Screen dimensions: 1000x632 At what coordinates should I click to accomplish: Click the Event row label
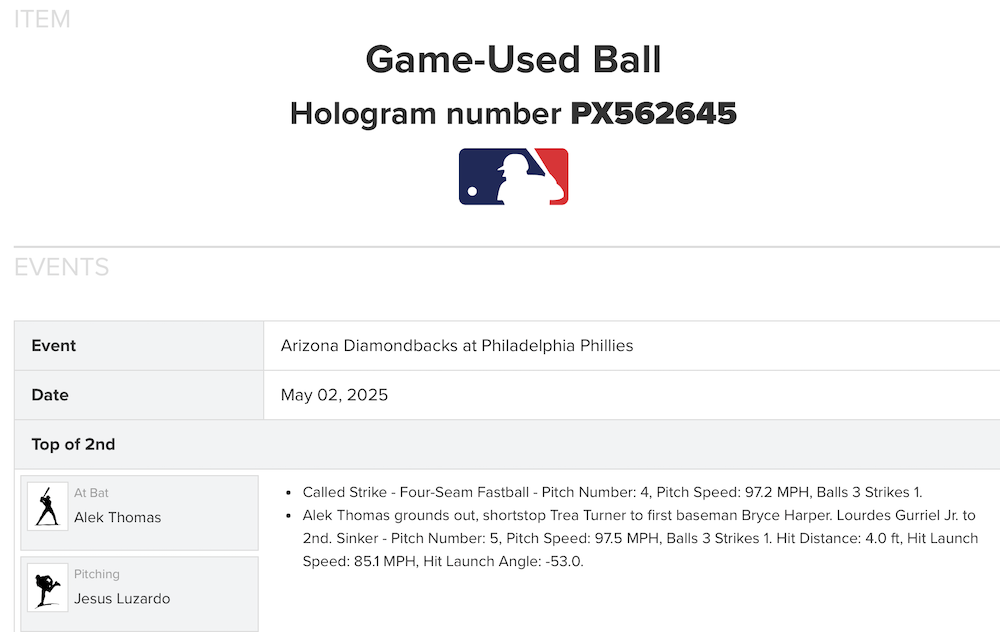[54, 346]
